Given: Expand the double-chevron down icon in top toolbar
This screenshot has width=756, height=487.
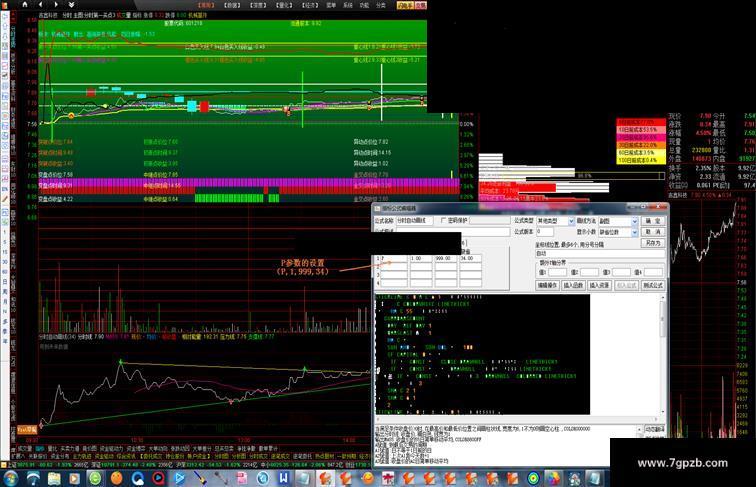Looking at the screenshot, I should [71, 4].
